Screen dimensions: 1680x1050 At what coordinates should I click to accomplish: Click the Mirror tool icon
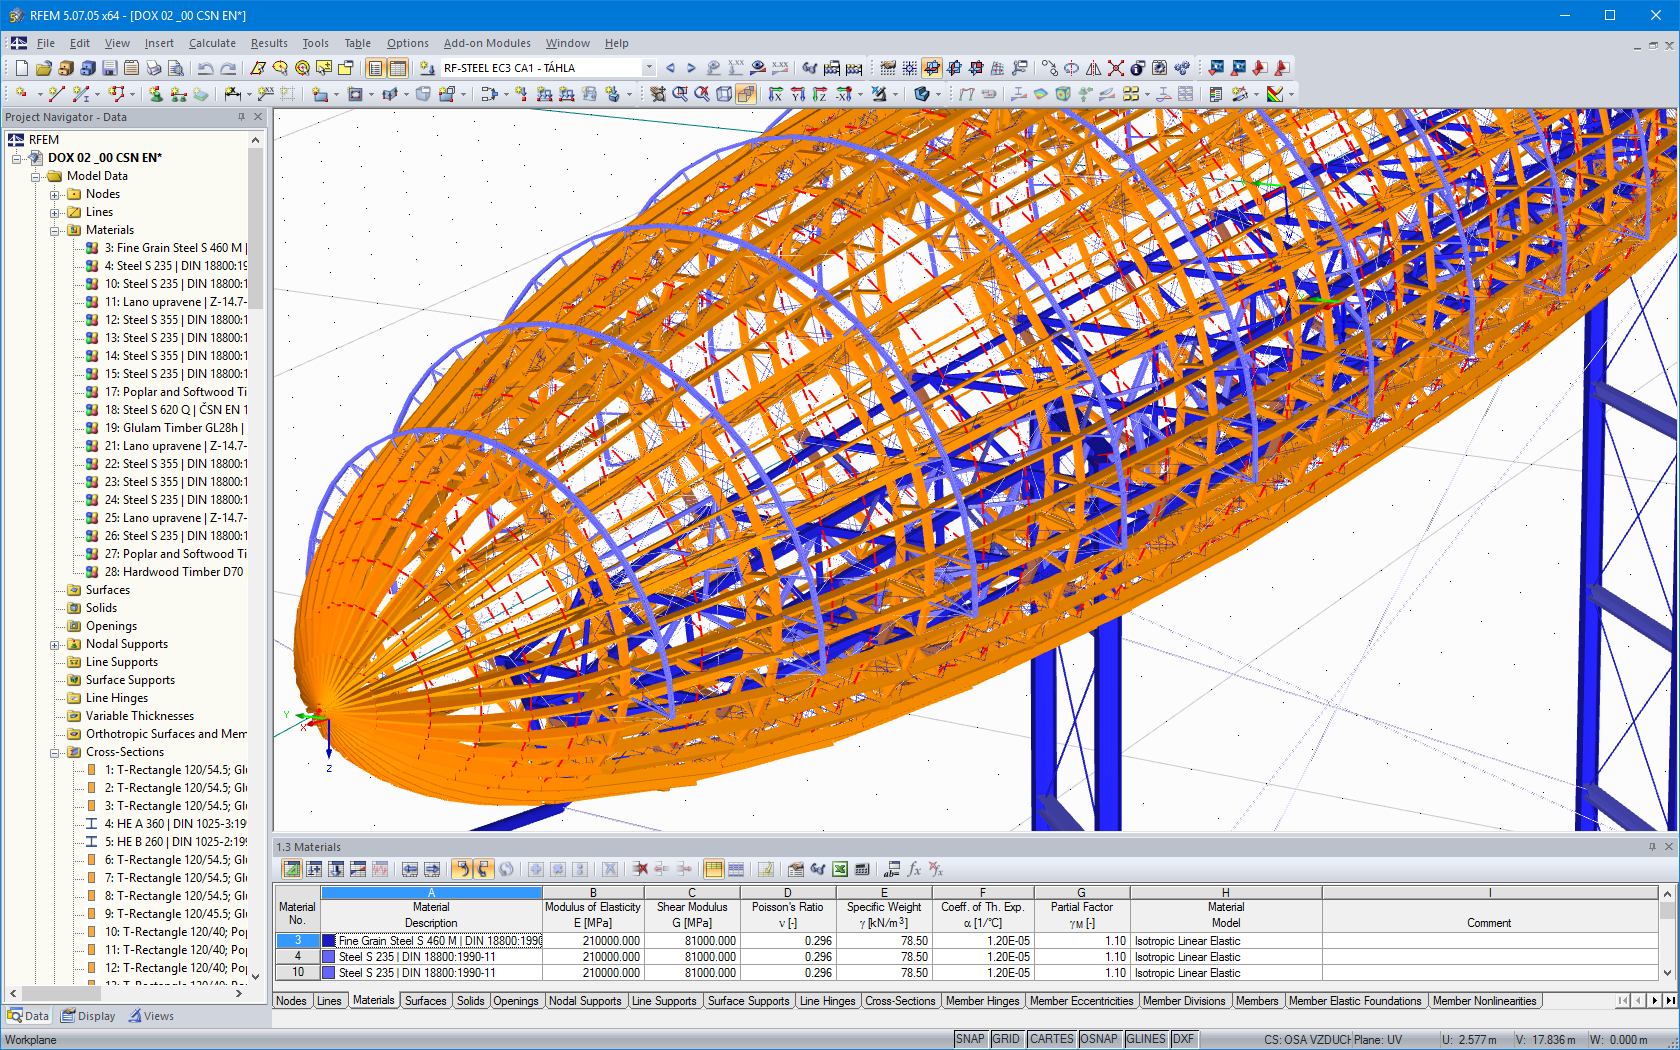1093,68
